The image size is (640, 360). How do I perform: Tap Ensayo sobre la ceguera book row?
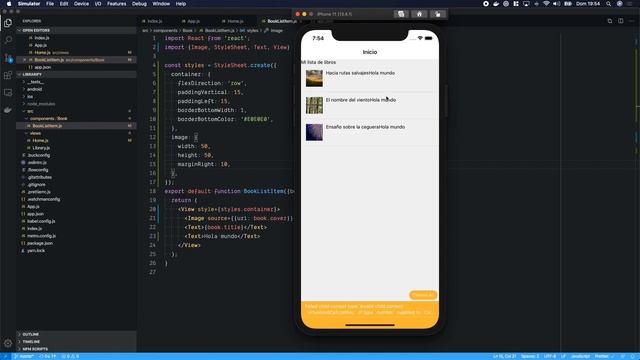tap(370, 132)
